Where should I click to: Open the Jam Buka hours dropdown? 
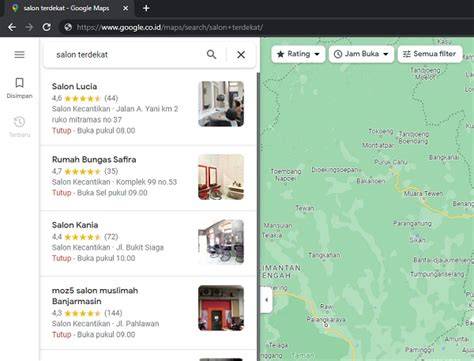coord(361,54)
